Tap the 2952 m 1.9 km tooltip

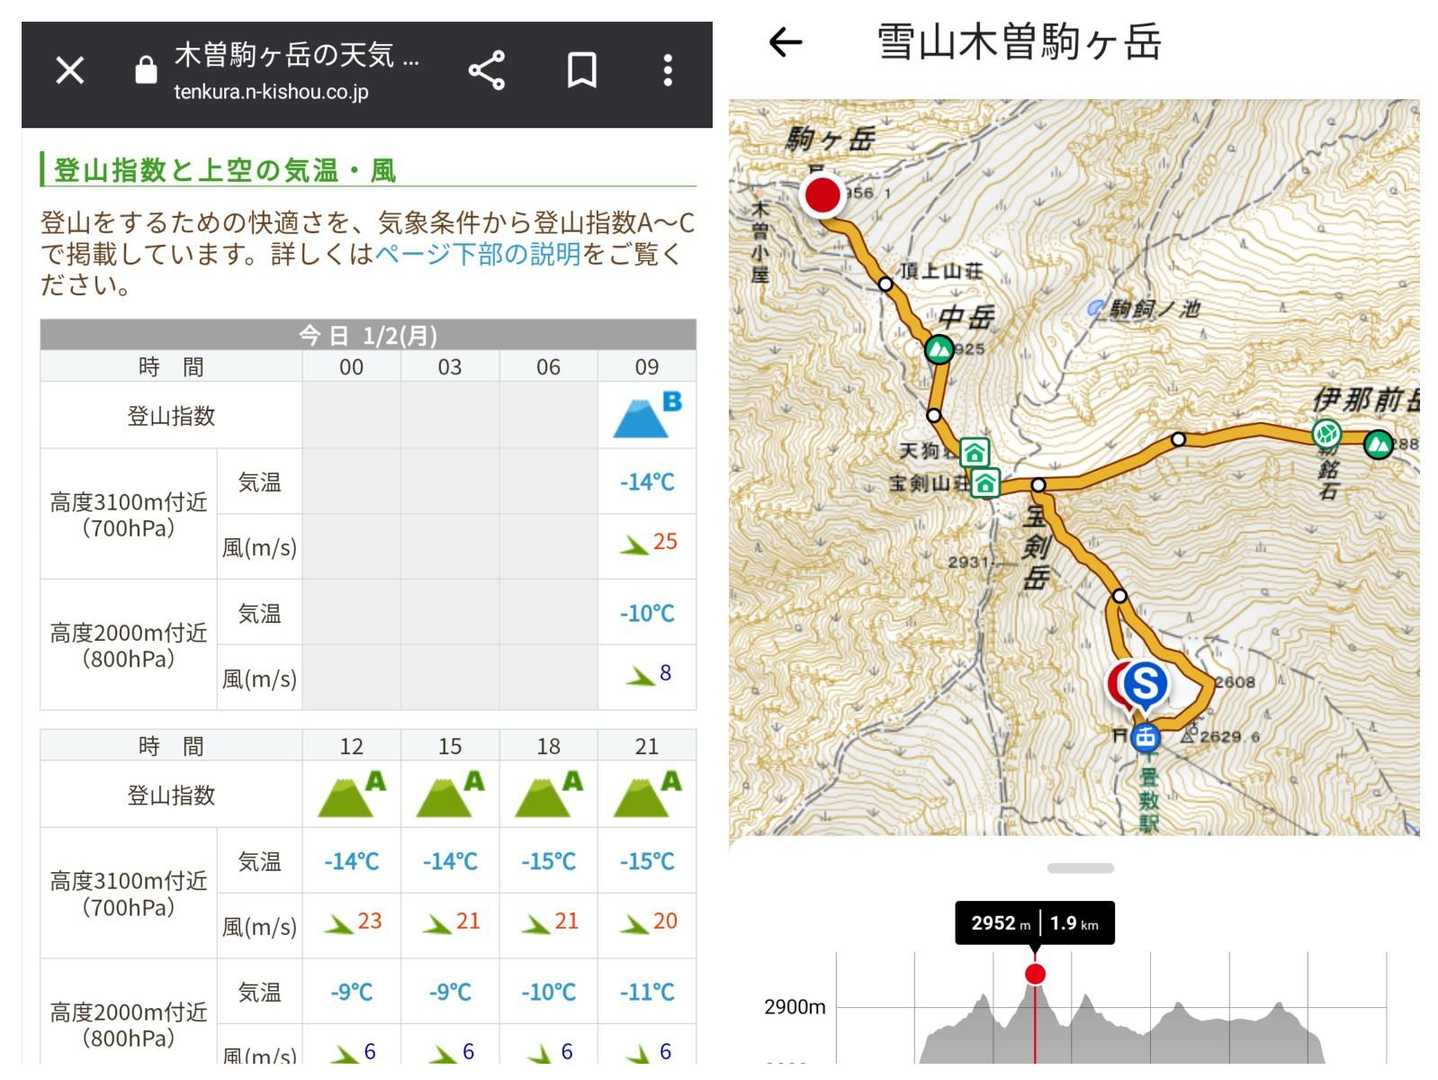click(x=1034, y=923)
